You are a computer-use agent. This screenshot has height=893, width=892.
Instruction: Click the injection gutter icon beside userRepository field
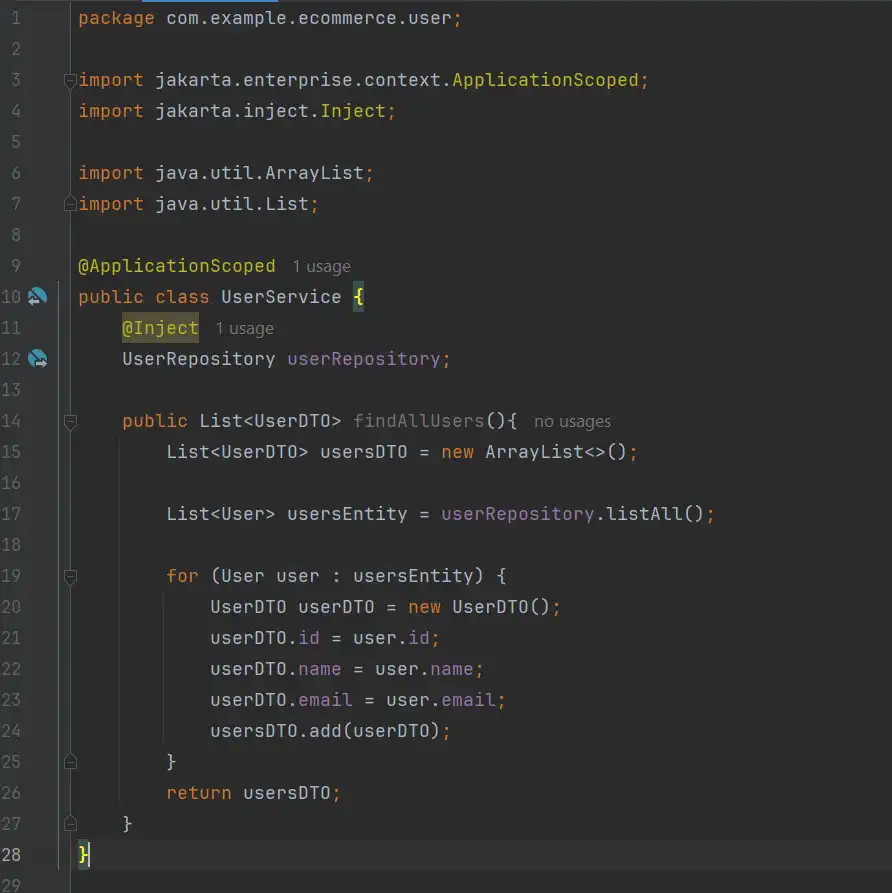coord(38,358)
